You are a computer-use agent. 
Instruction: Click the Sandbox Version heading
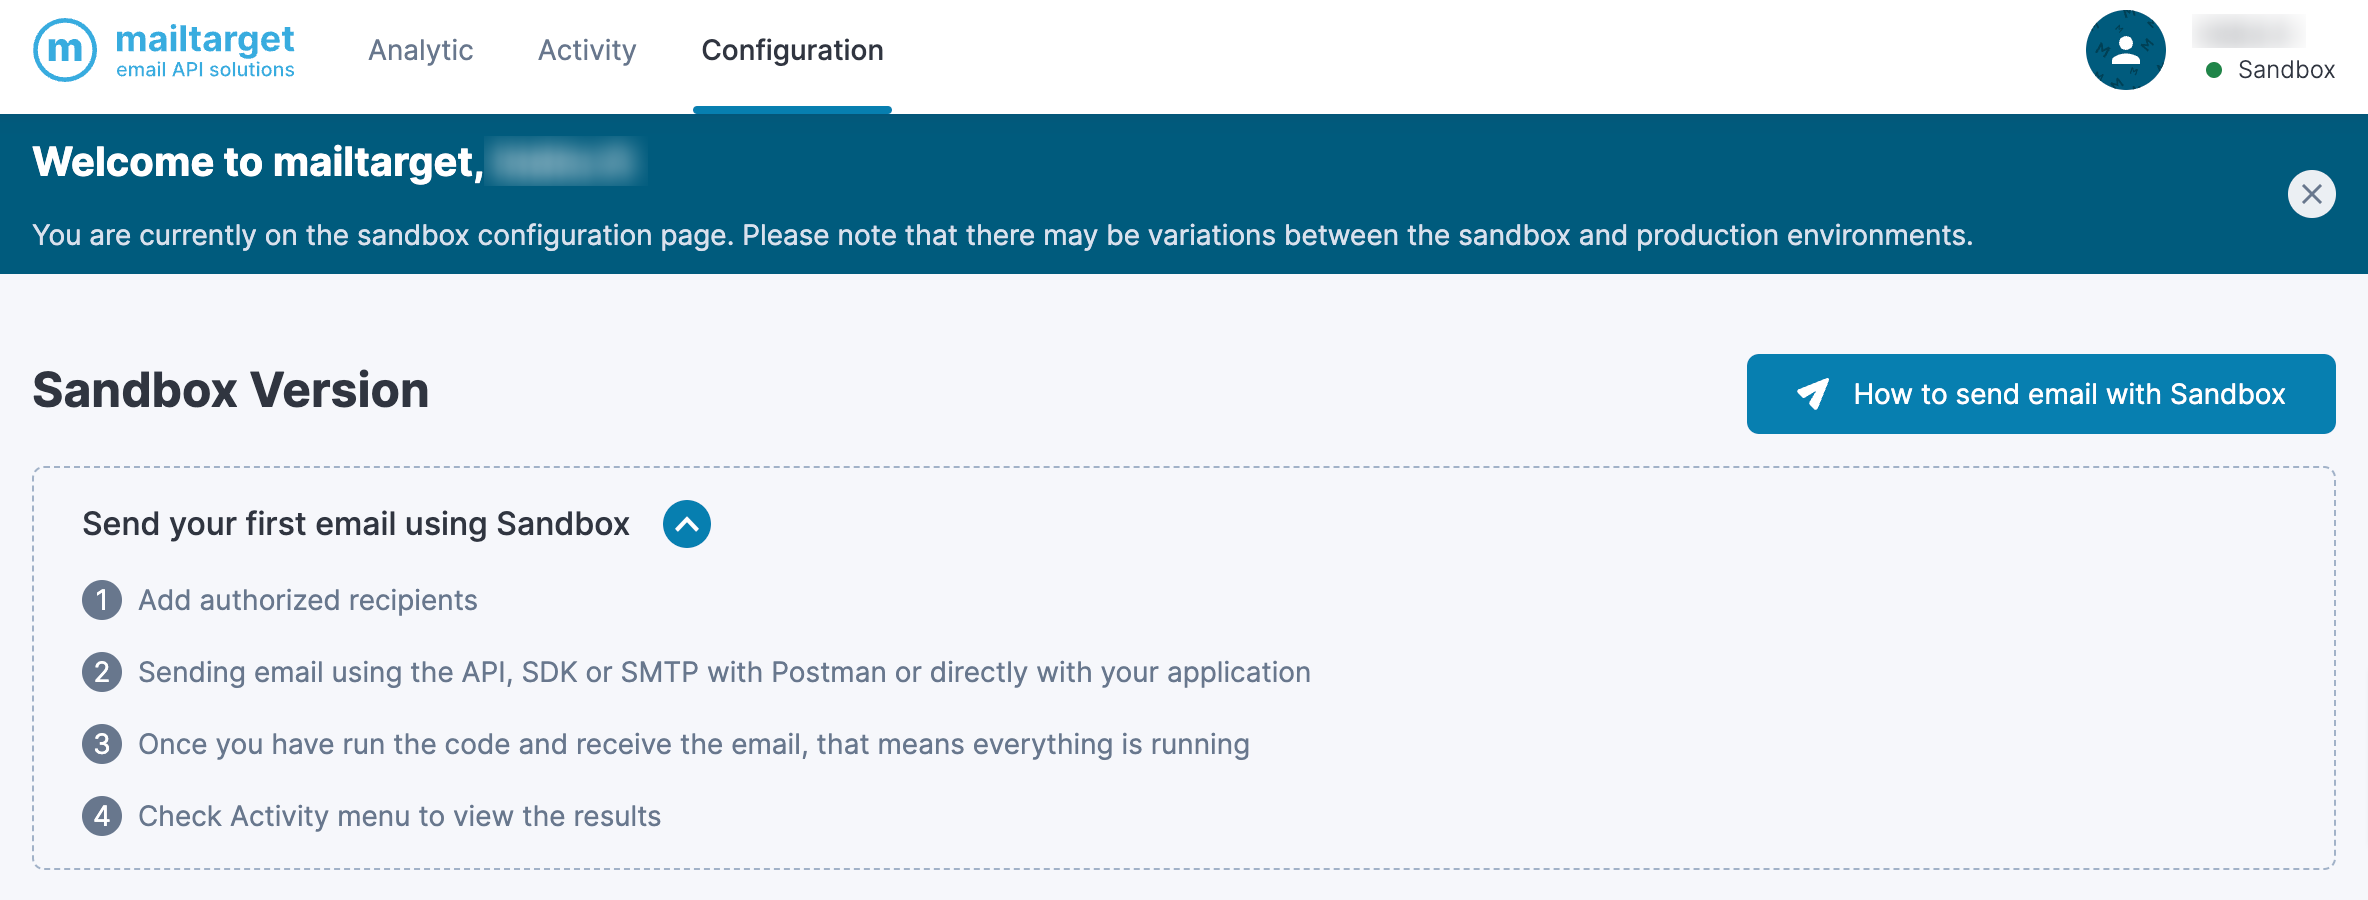(231, 390)
